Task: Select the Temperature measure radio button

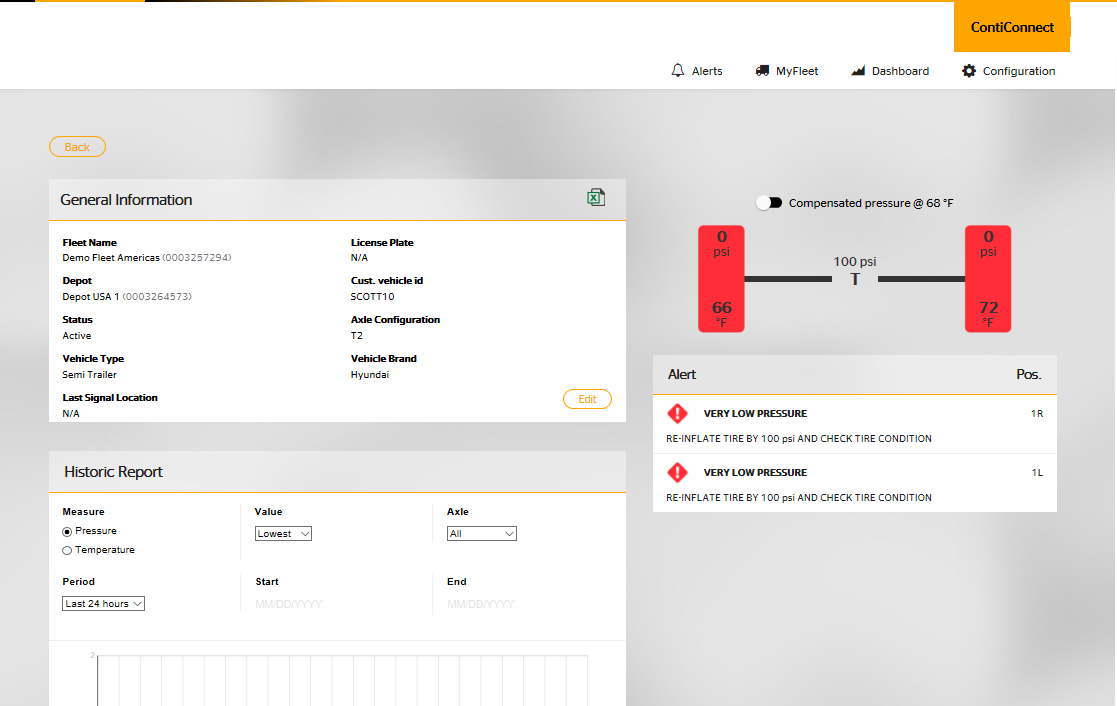Action: pyautogui.click(x=68, y=550)
